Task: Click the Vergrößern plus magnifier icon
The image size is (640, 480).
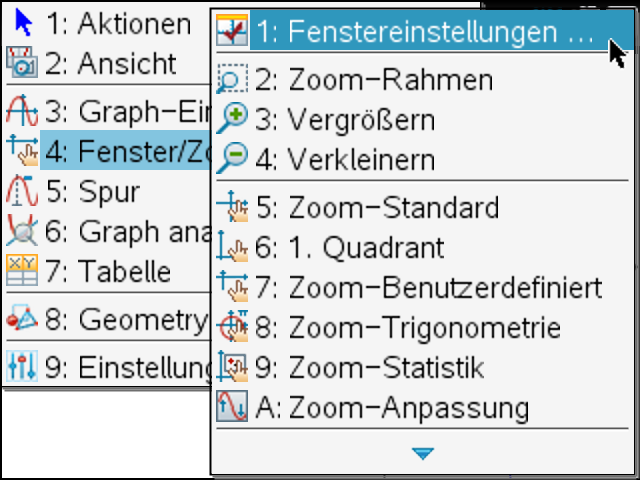Action: tap(232, 120)
